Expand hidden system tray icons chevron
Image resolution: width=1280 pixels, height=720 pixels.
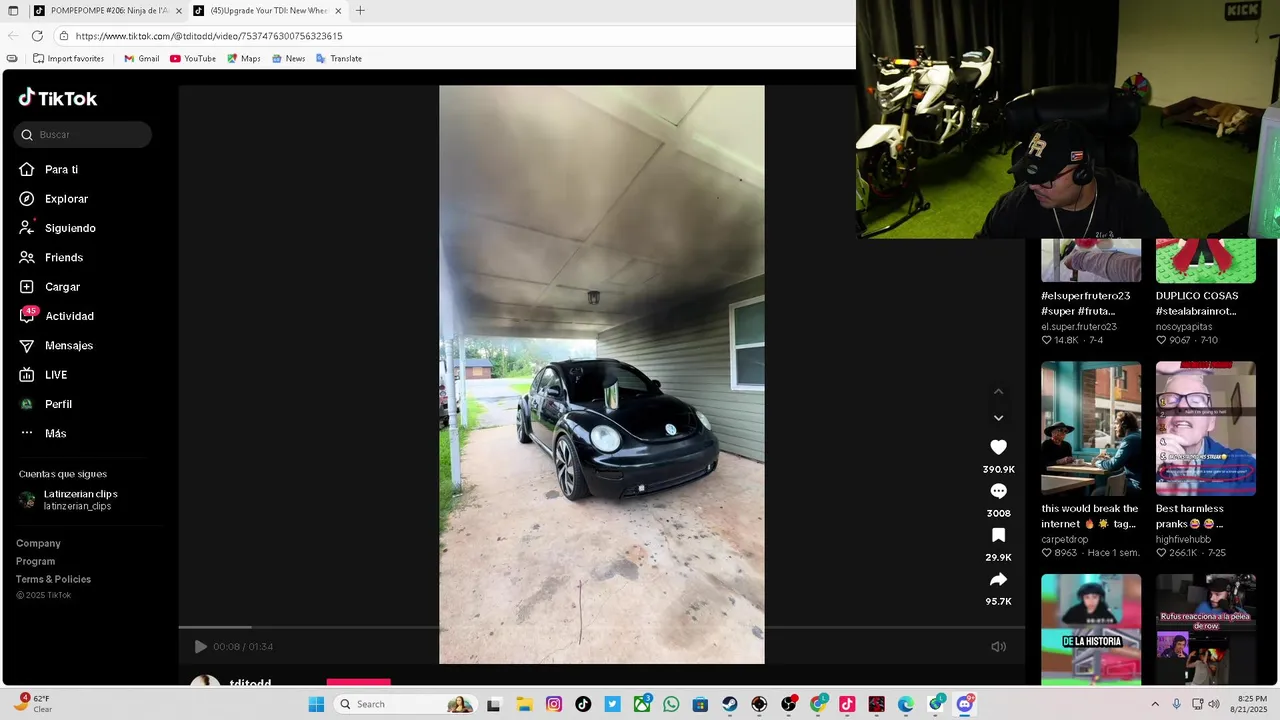(x=1155, y=704)
